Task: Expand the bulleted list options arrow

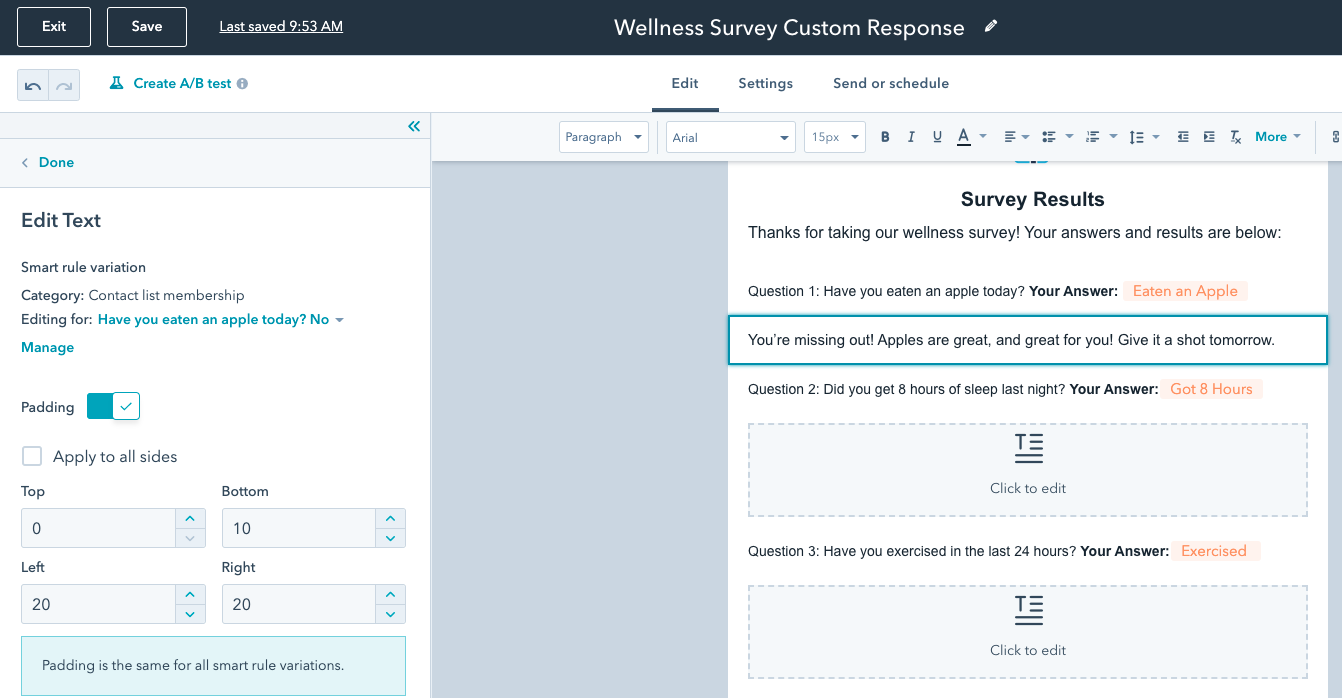Action: point(1069,137)
